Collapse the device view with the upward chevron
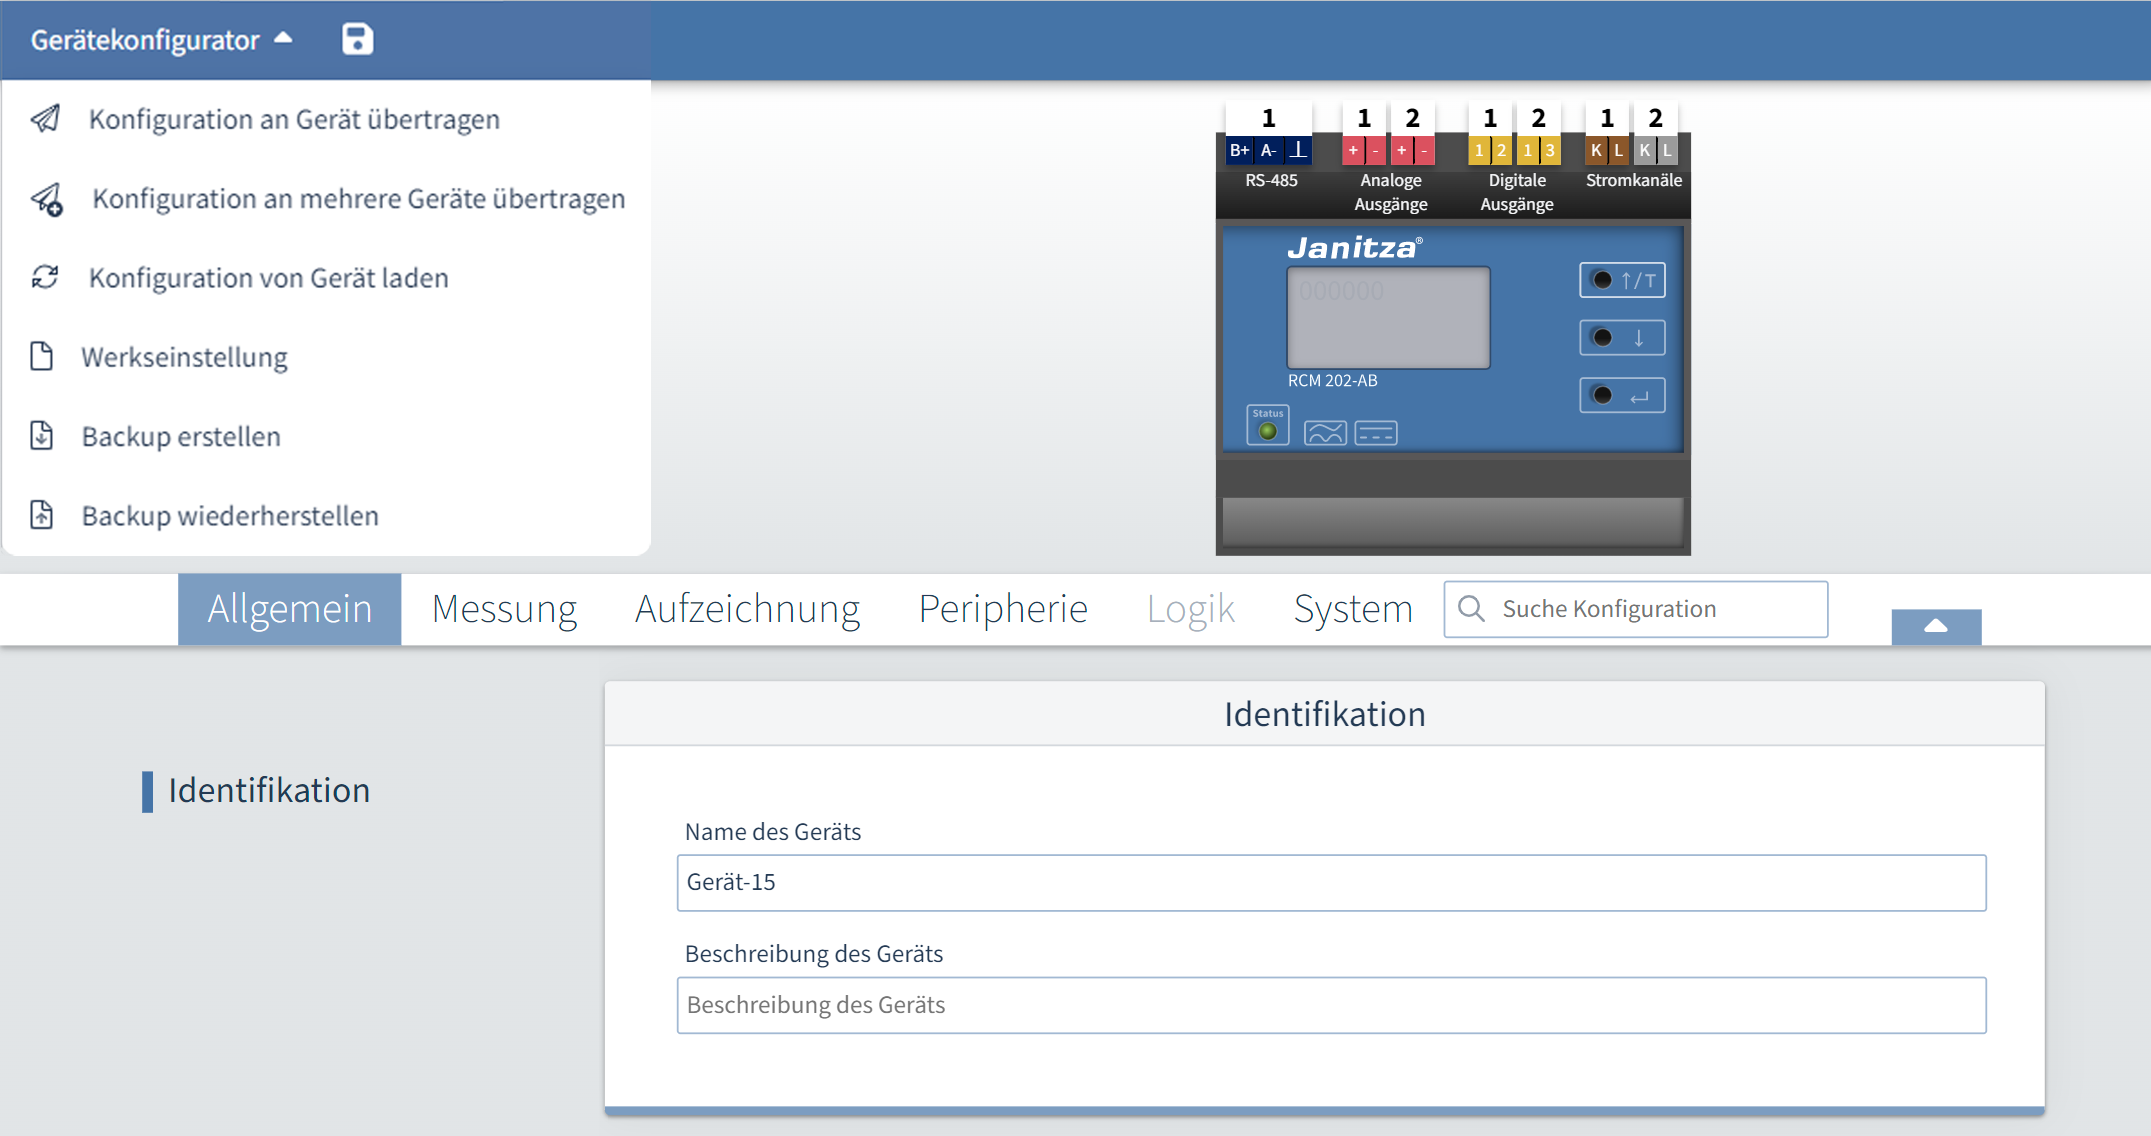This screenshot has width=2151, height=1136. point(1935,626)
